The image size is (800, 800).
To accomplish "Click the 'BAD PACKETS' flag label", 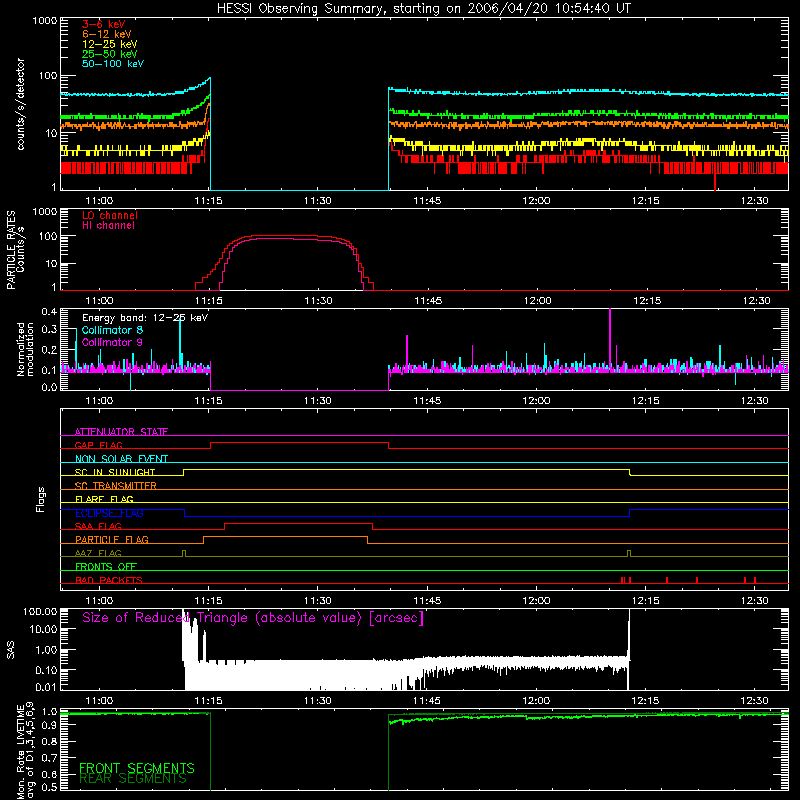I will point(109,580).
